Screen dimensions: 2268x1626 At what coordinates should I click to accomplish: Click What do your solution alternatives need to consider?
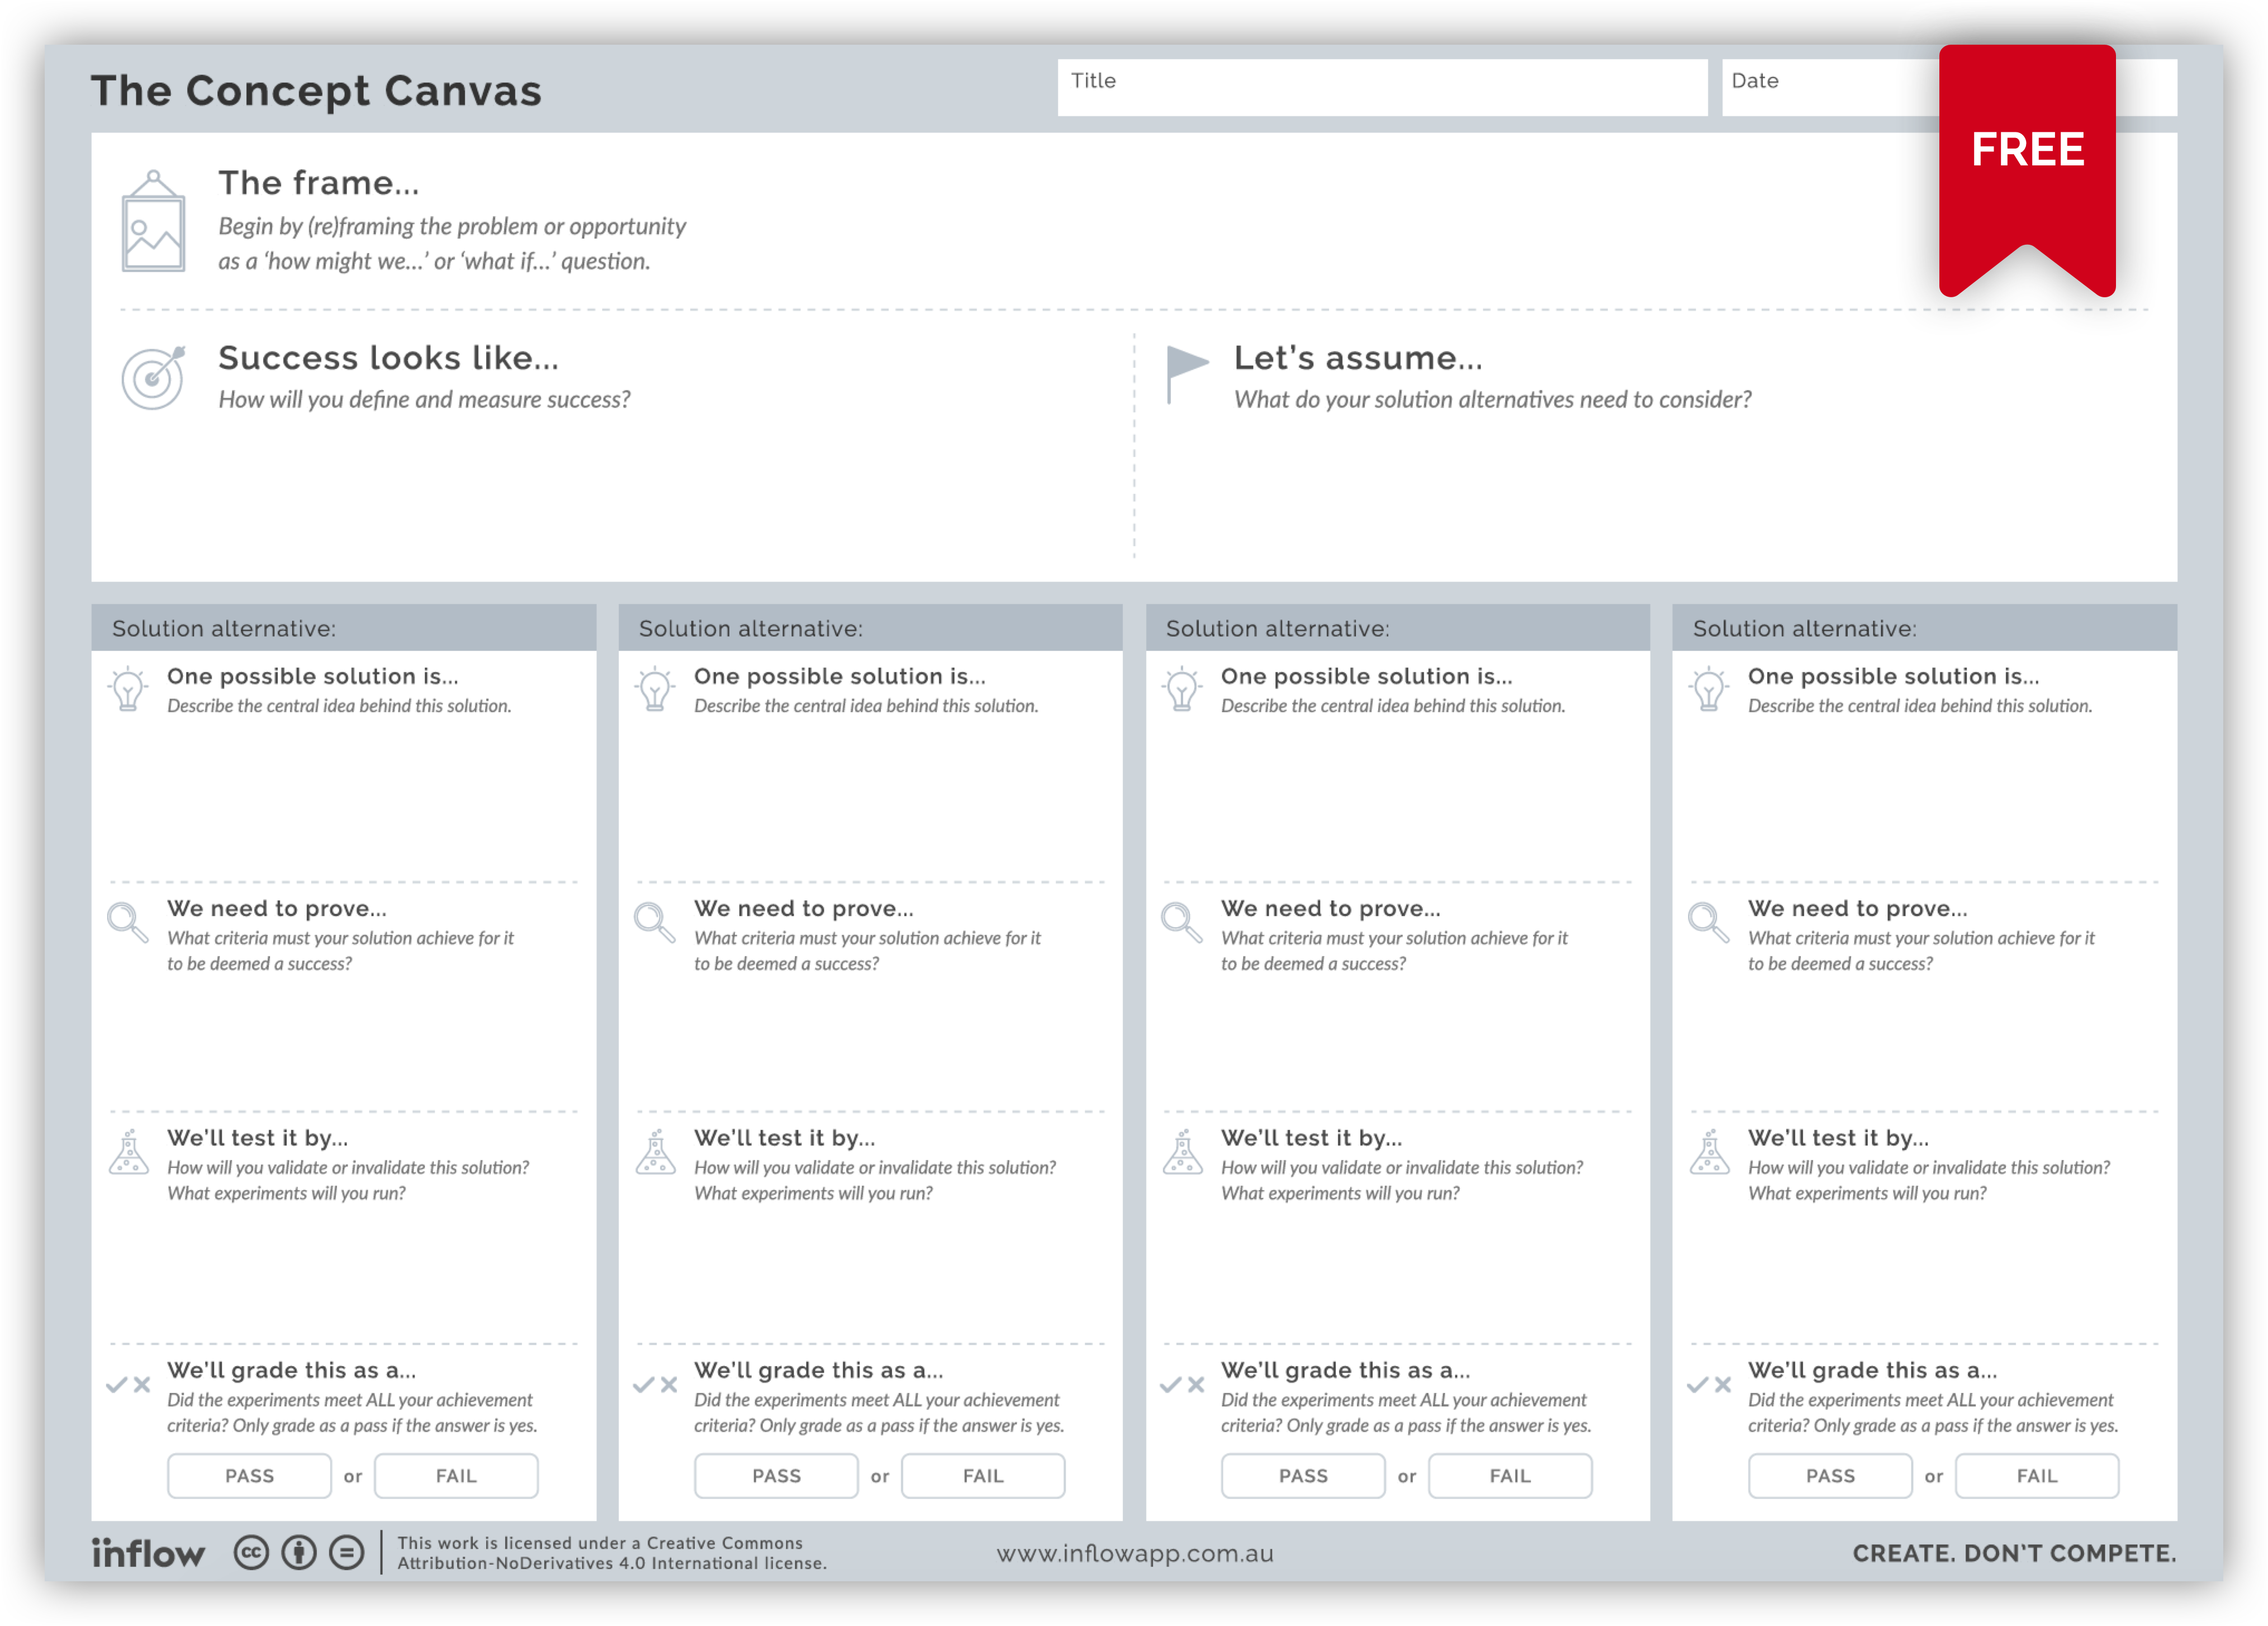(x=1492, y=400)
